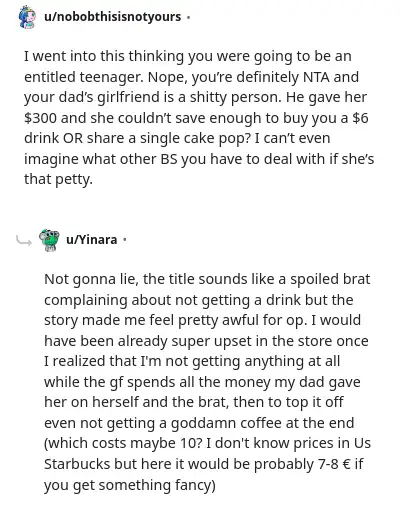This screenshot has height=520, width=400.
Task: Click the reply thread arrow icon
Action: click(x=24, y=241)
